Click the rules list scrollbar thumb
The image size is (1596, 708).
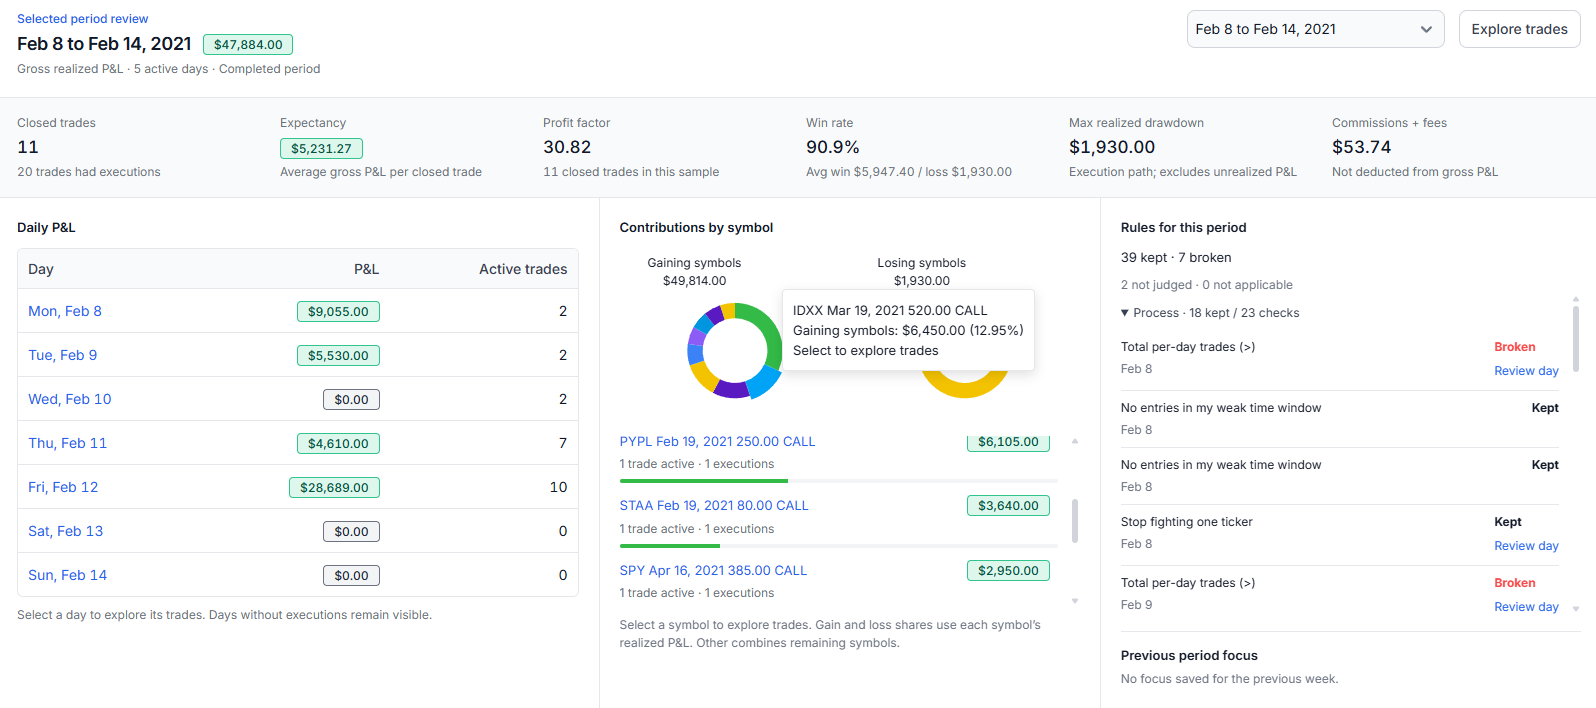pos(1576,339)
